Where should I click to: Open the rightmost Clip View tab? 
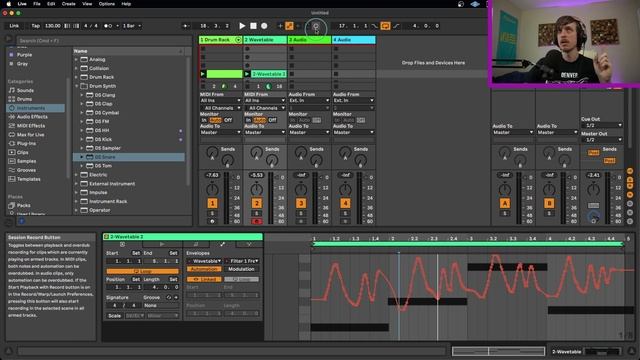point(249,244)
